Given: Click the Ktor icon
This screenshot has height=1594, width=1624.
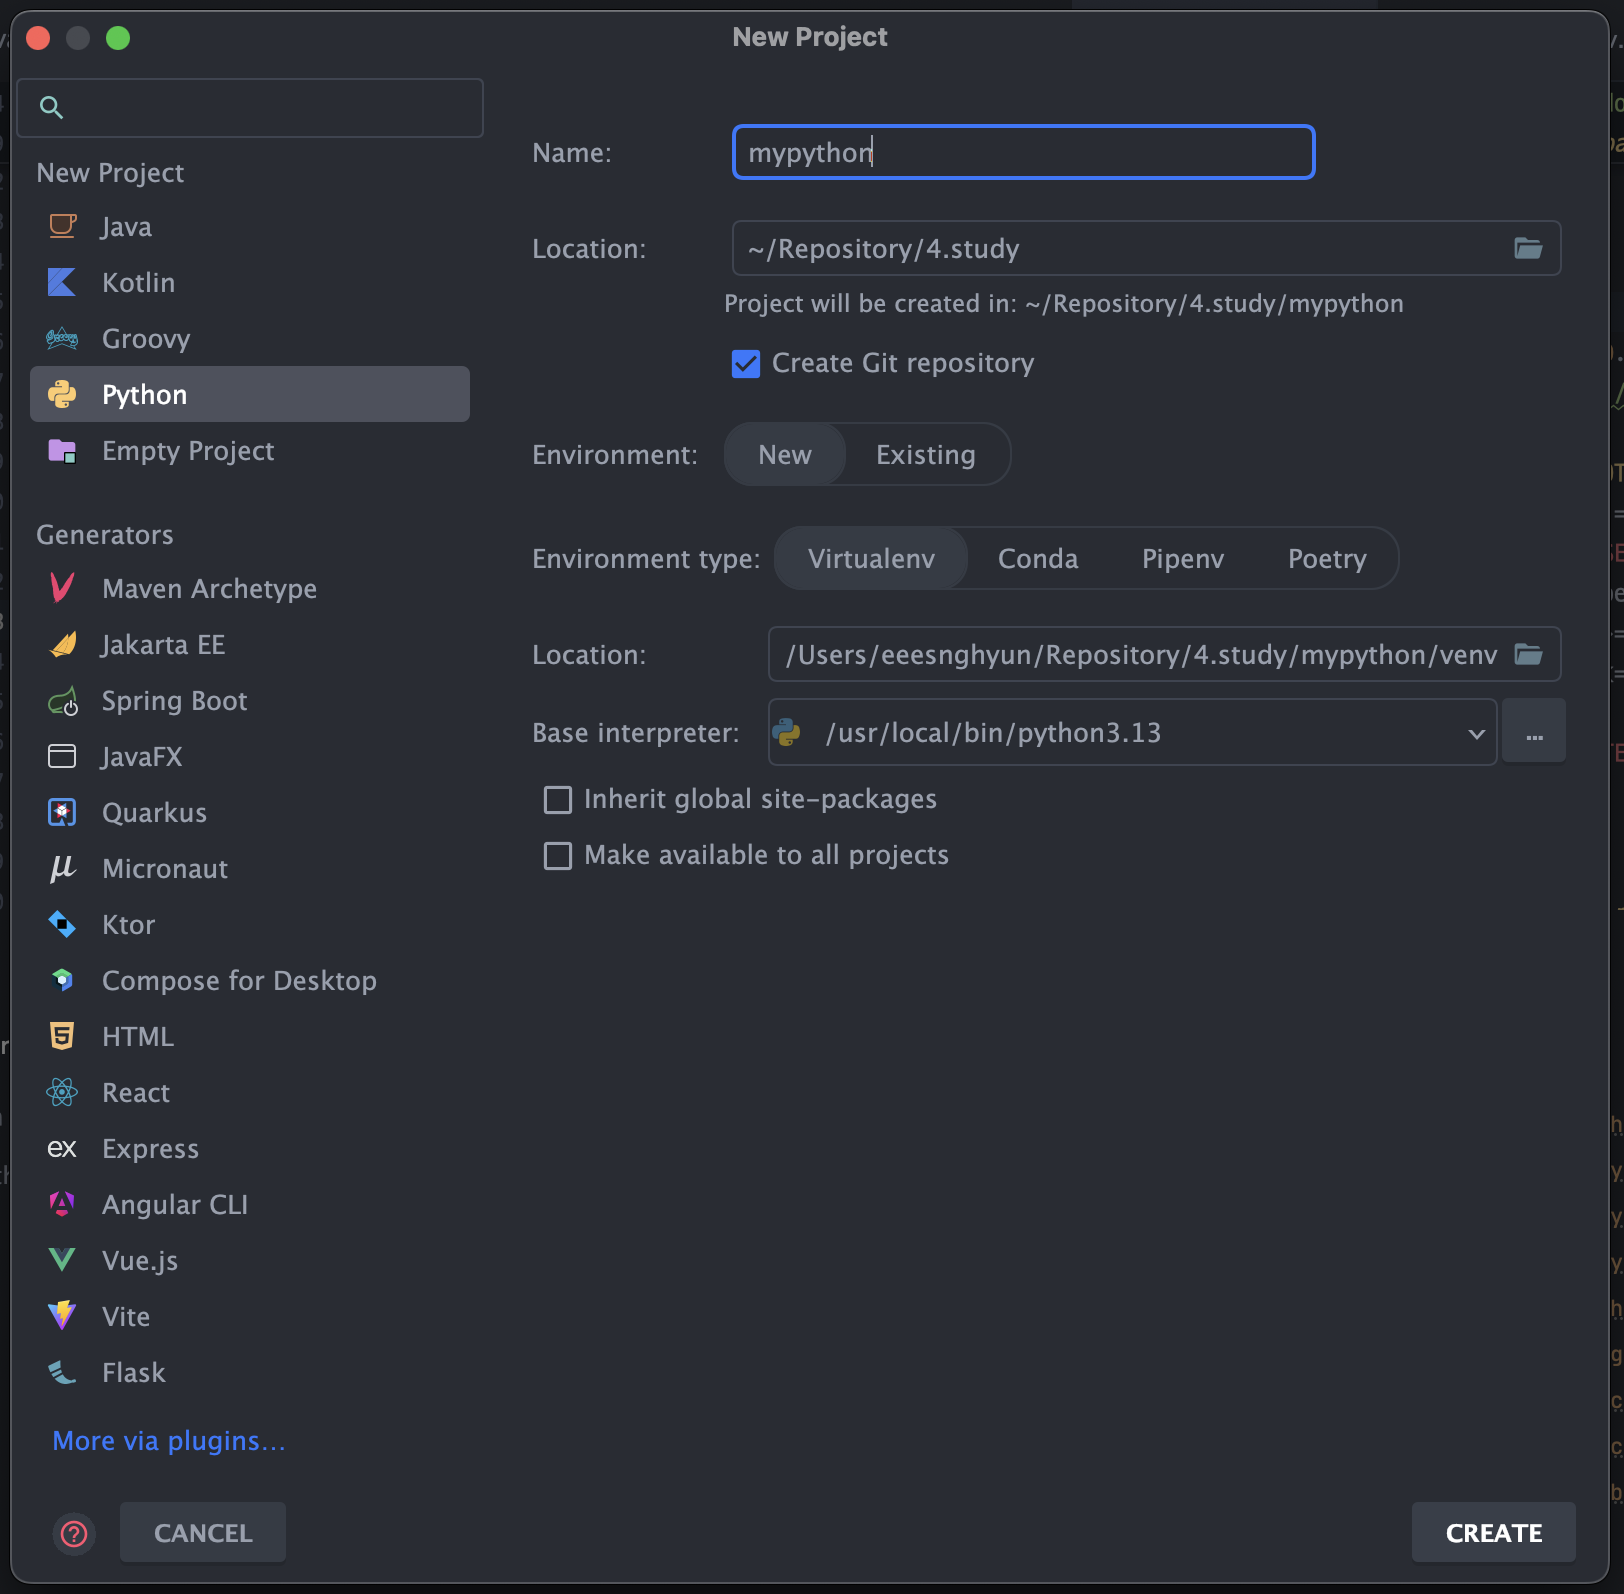Looking at the screenshot, I should coord(62,924).
